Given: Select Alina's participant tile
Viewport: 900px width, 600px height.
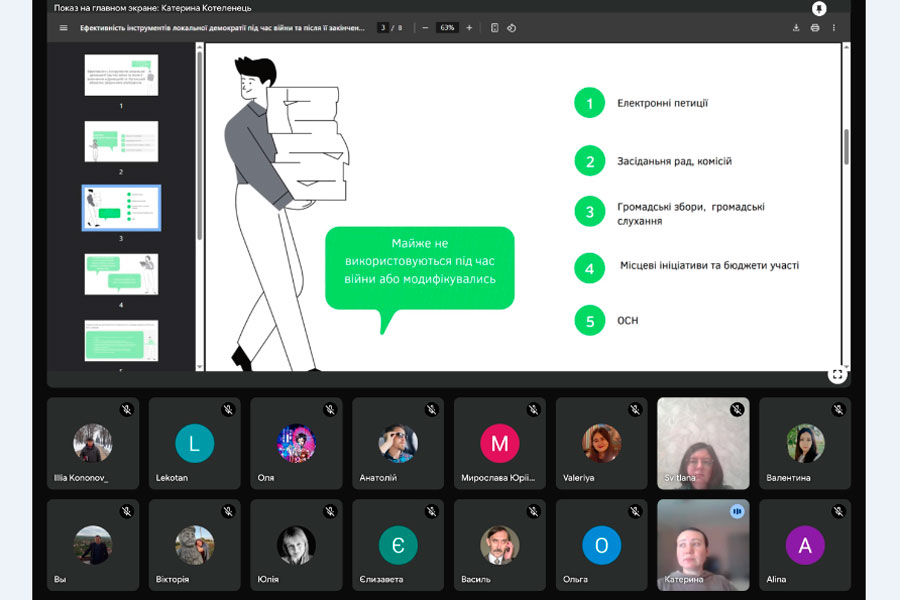Looking at the screenshot, I should point(805,545).
